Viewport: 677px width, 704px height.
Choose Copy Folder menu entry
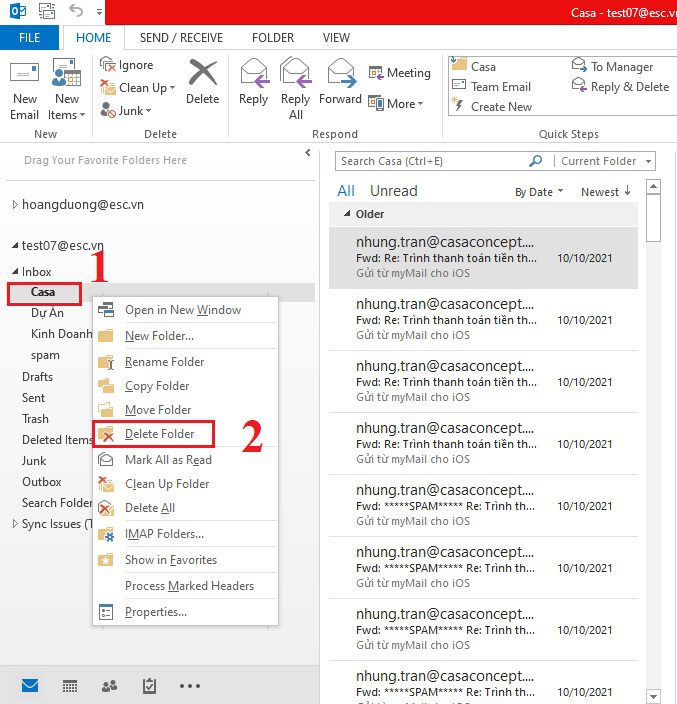pos(185,386)
